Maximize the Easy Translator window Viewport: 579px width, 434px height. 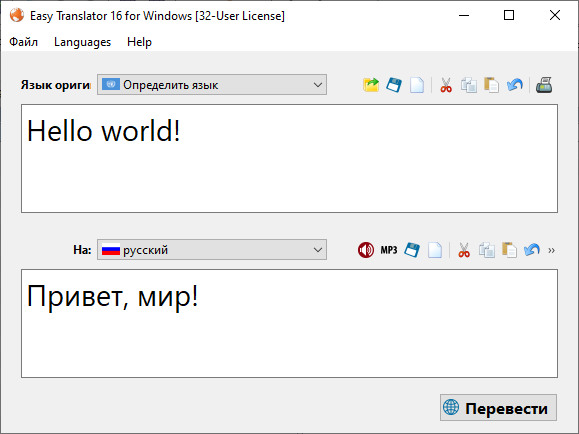(509, 16)
